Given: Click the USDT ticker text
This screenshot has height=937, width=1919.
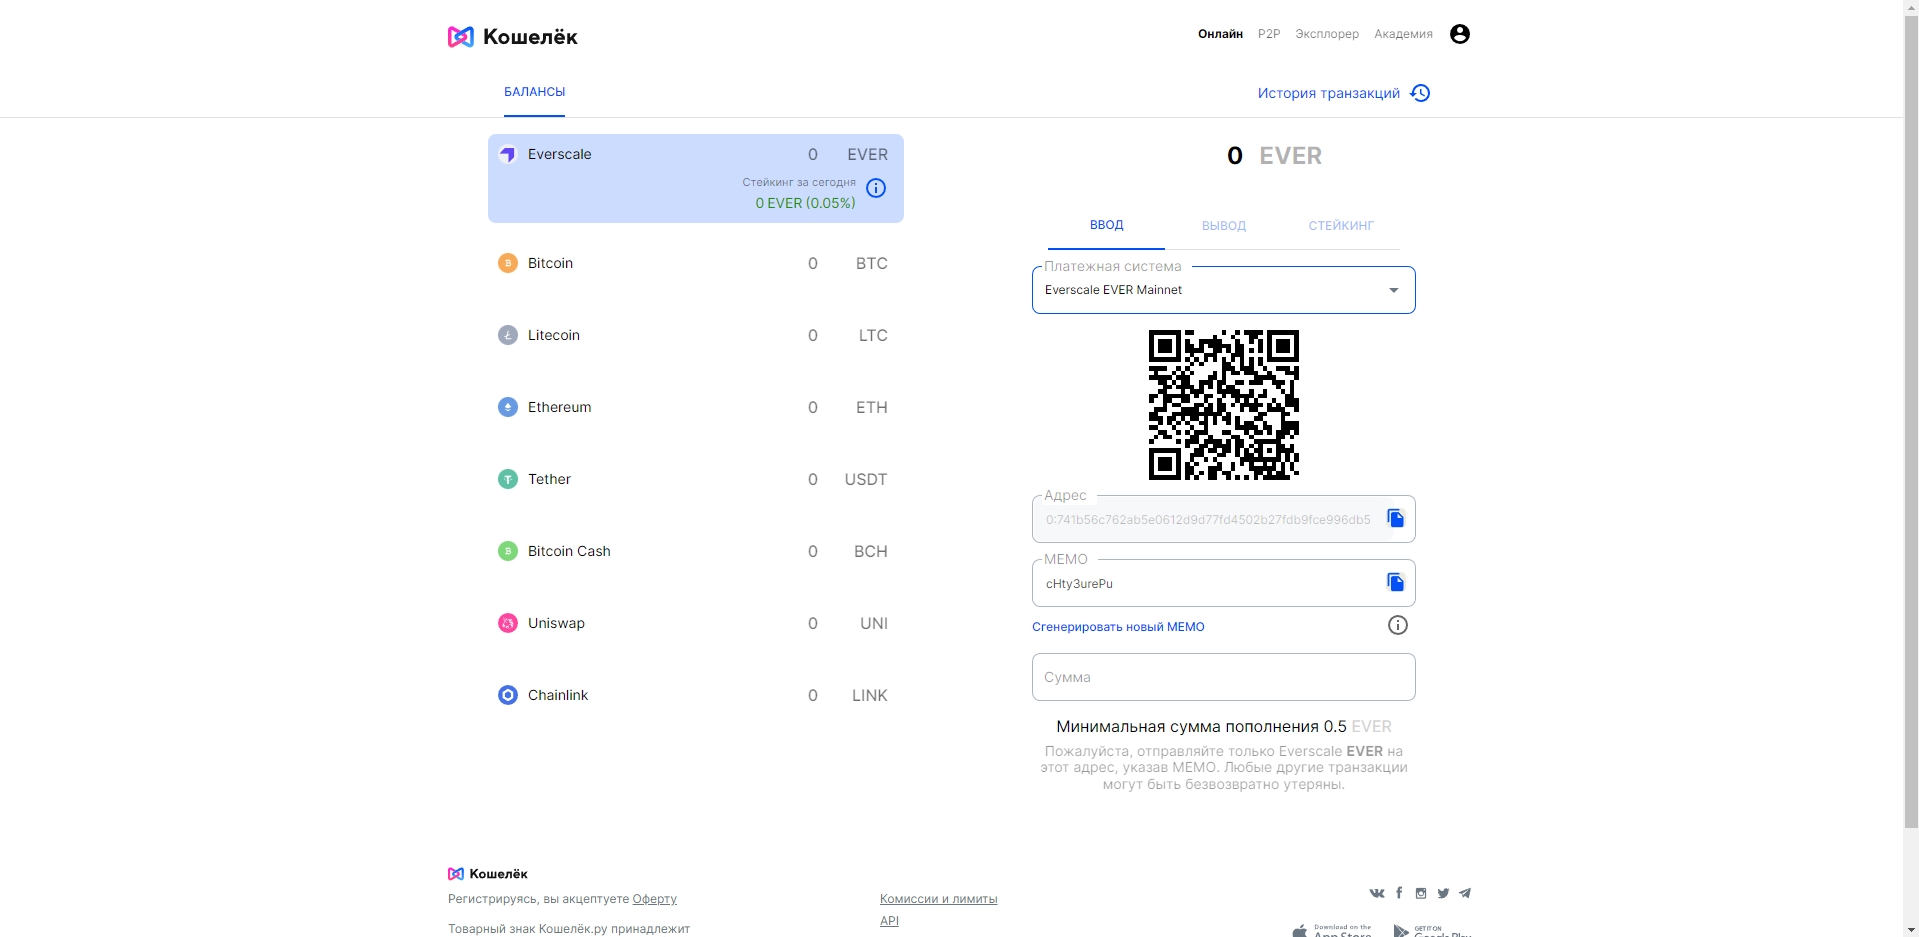Looking at the screenshot, I should pyautogui.click(x=866, y=479).
